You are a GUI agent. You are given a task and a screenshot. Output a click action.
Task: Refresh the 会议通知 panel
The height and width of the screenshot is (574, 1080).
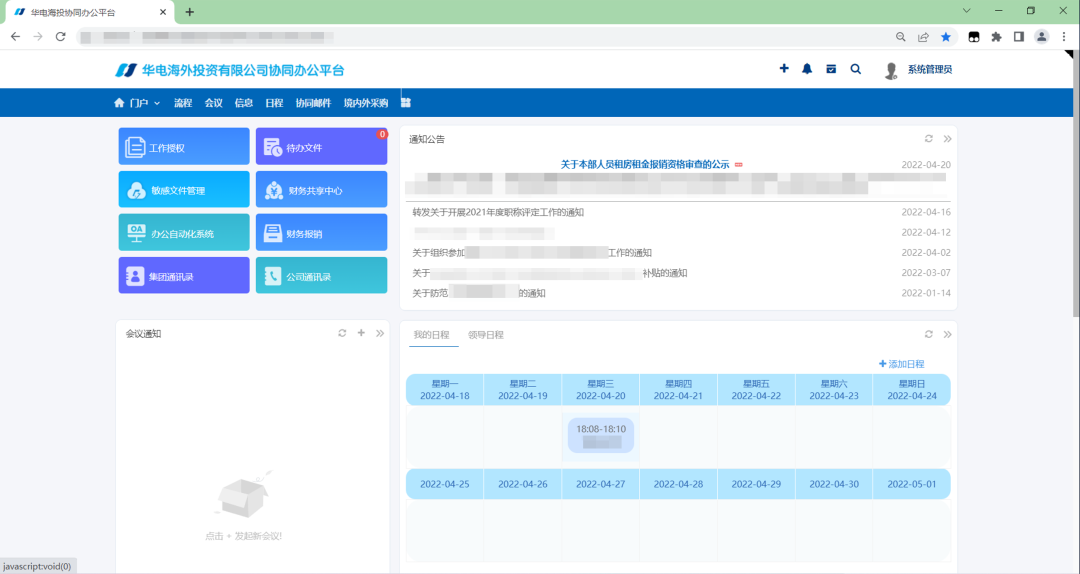pyautogui.click(x=342, y=333)
